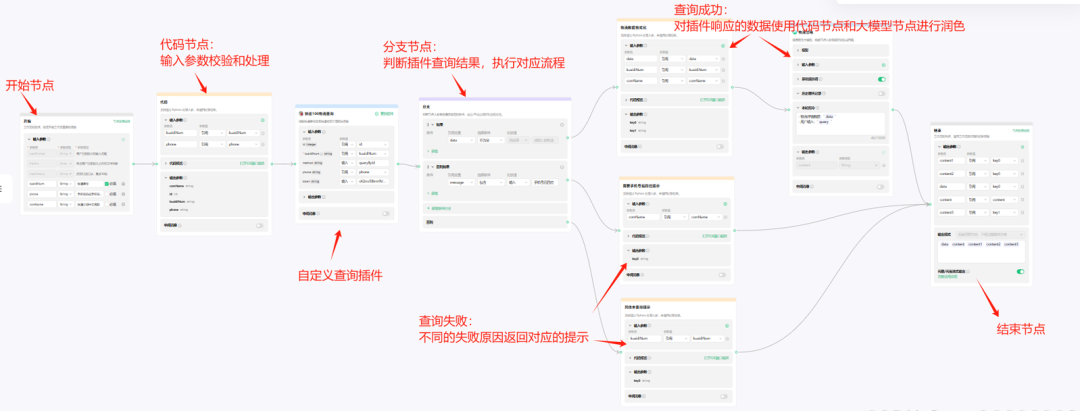1080x411 pixels.
Task: Remove data row in success formatting code node
Action: (723, 59)
